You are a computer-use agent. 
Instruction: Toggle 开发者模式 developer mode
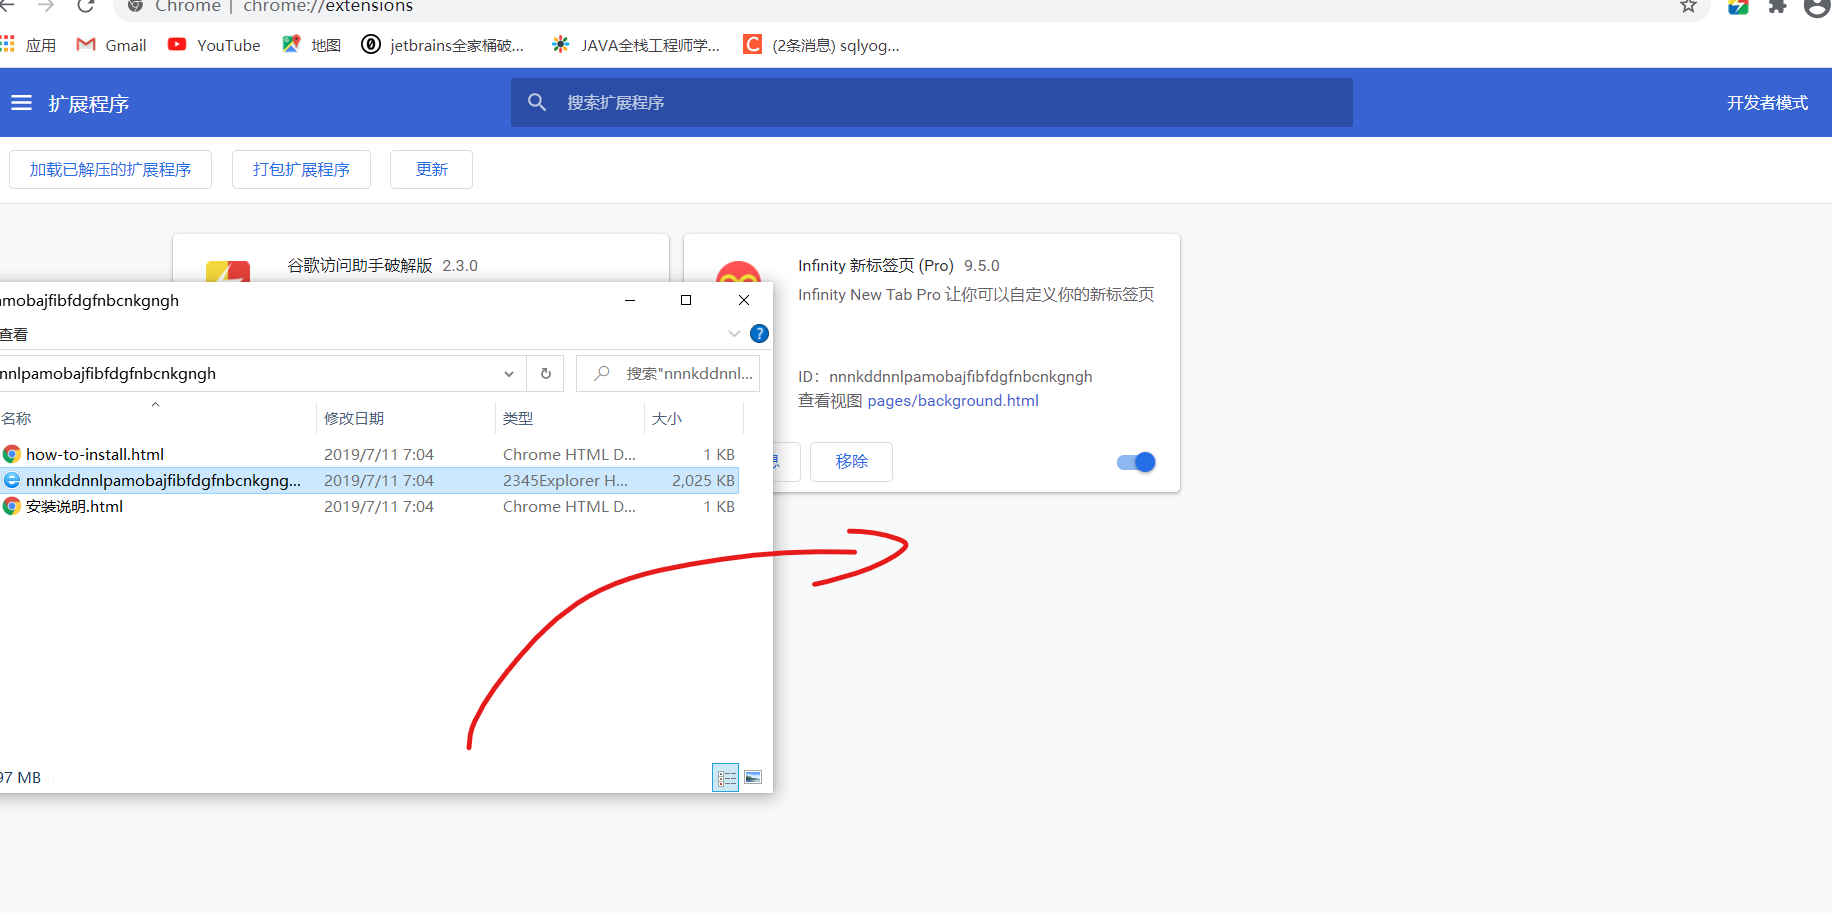1767,103
